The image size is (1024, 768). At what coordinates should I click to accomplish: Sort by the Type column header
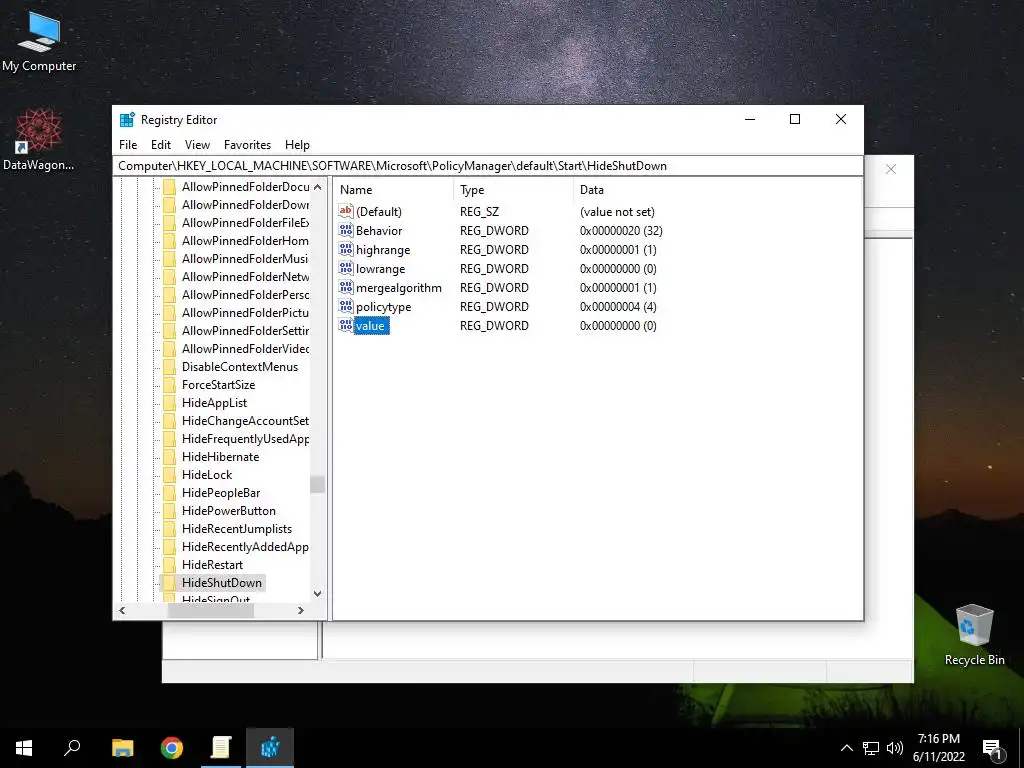pos(513,189)
